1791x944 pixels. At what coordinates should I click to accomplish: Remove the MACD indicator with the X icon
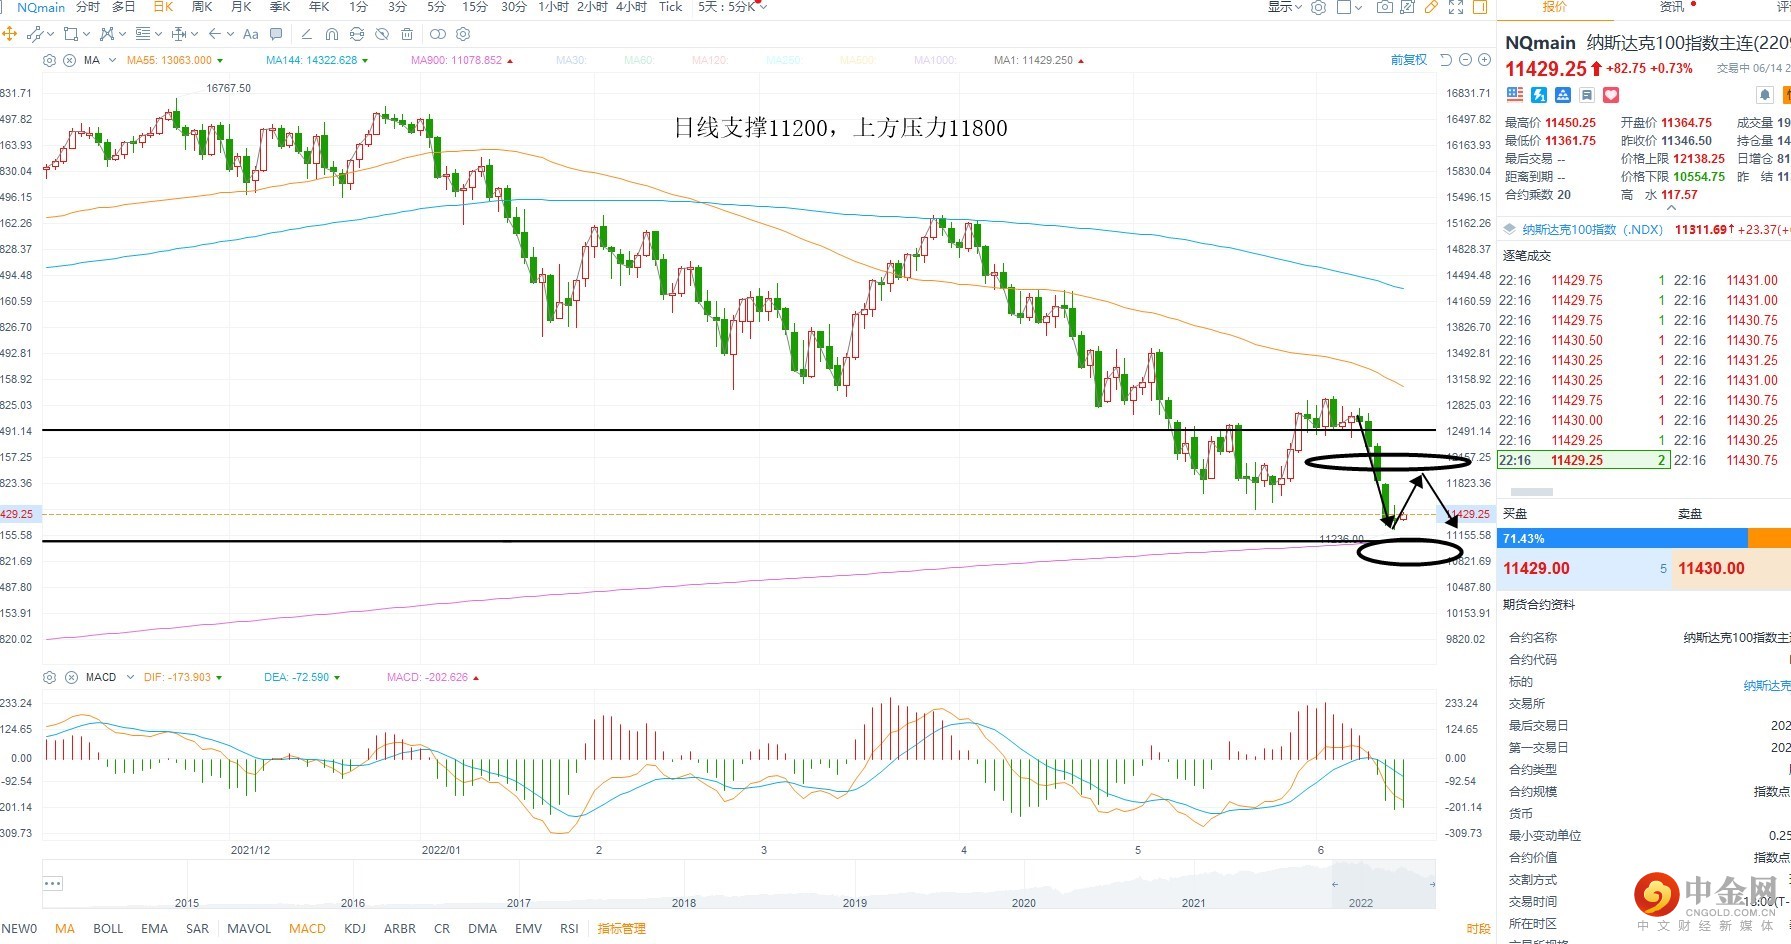click(71, 677)
